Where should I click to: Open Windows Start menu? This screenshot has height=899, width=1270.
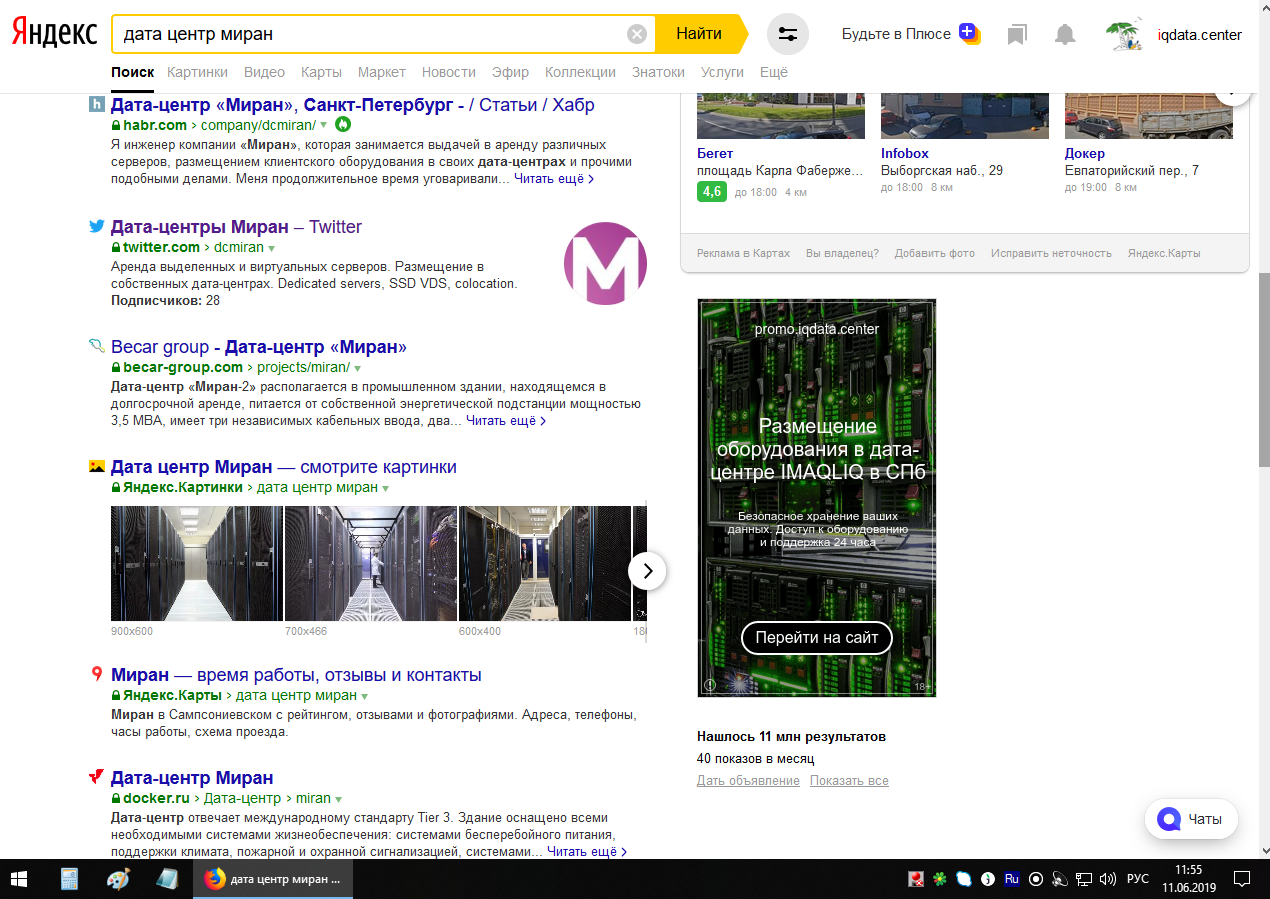tap(20, 879)
